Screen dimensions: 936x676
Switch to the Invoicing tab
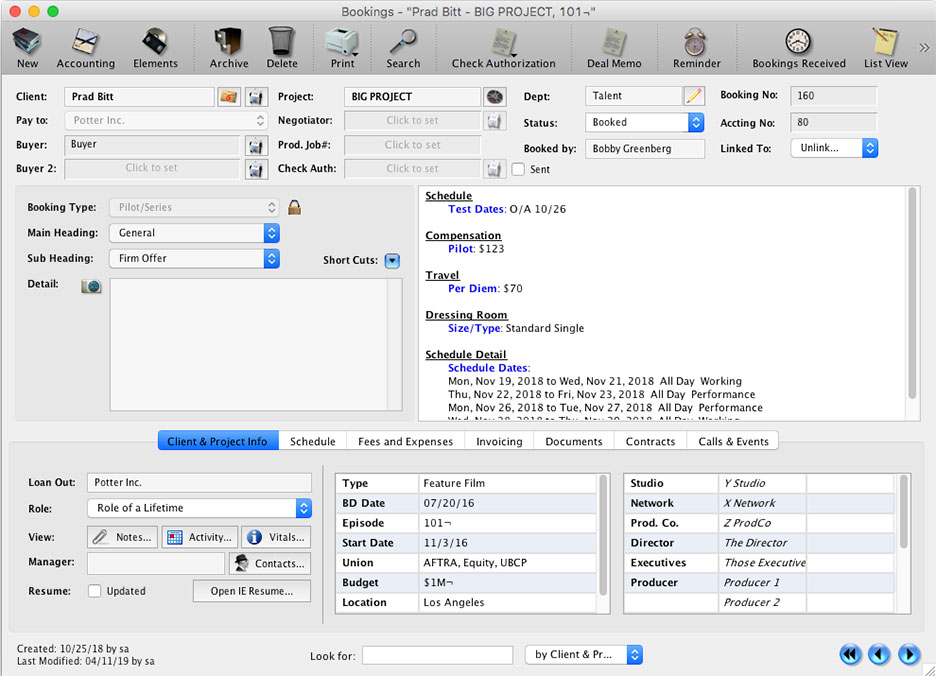click(x=499, y=441)
